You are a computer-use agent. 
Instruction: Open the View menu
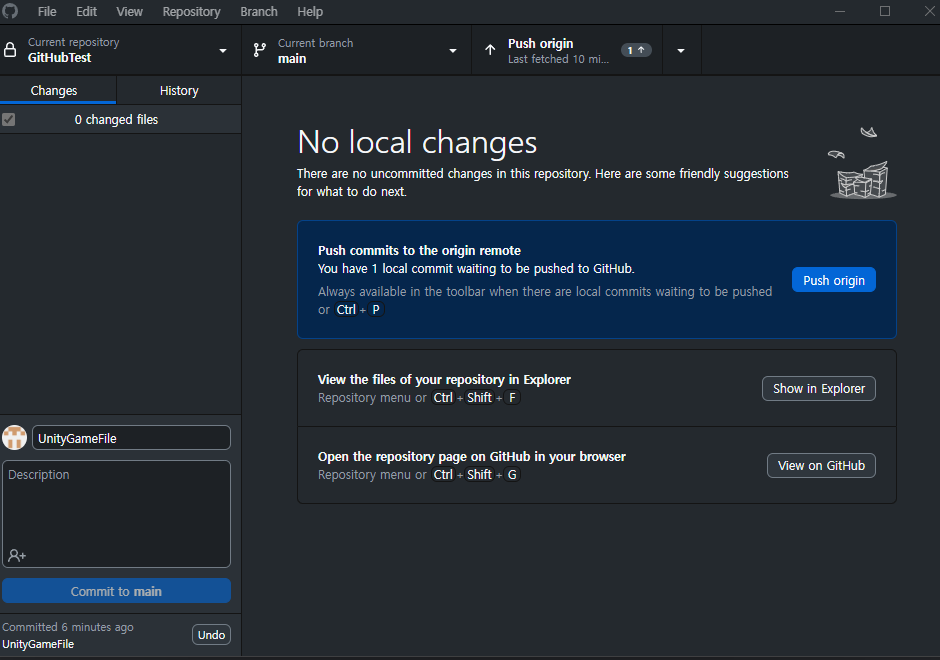pos(129,11)
